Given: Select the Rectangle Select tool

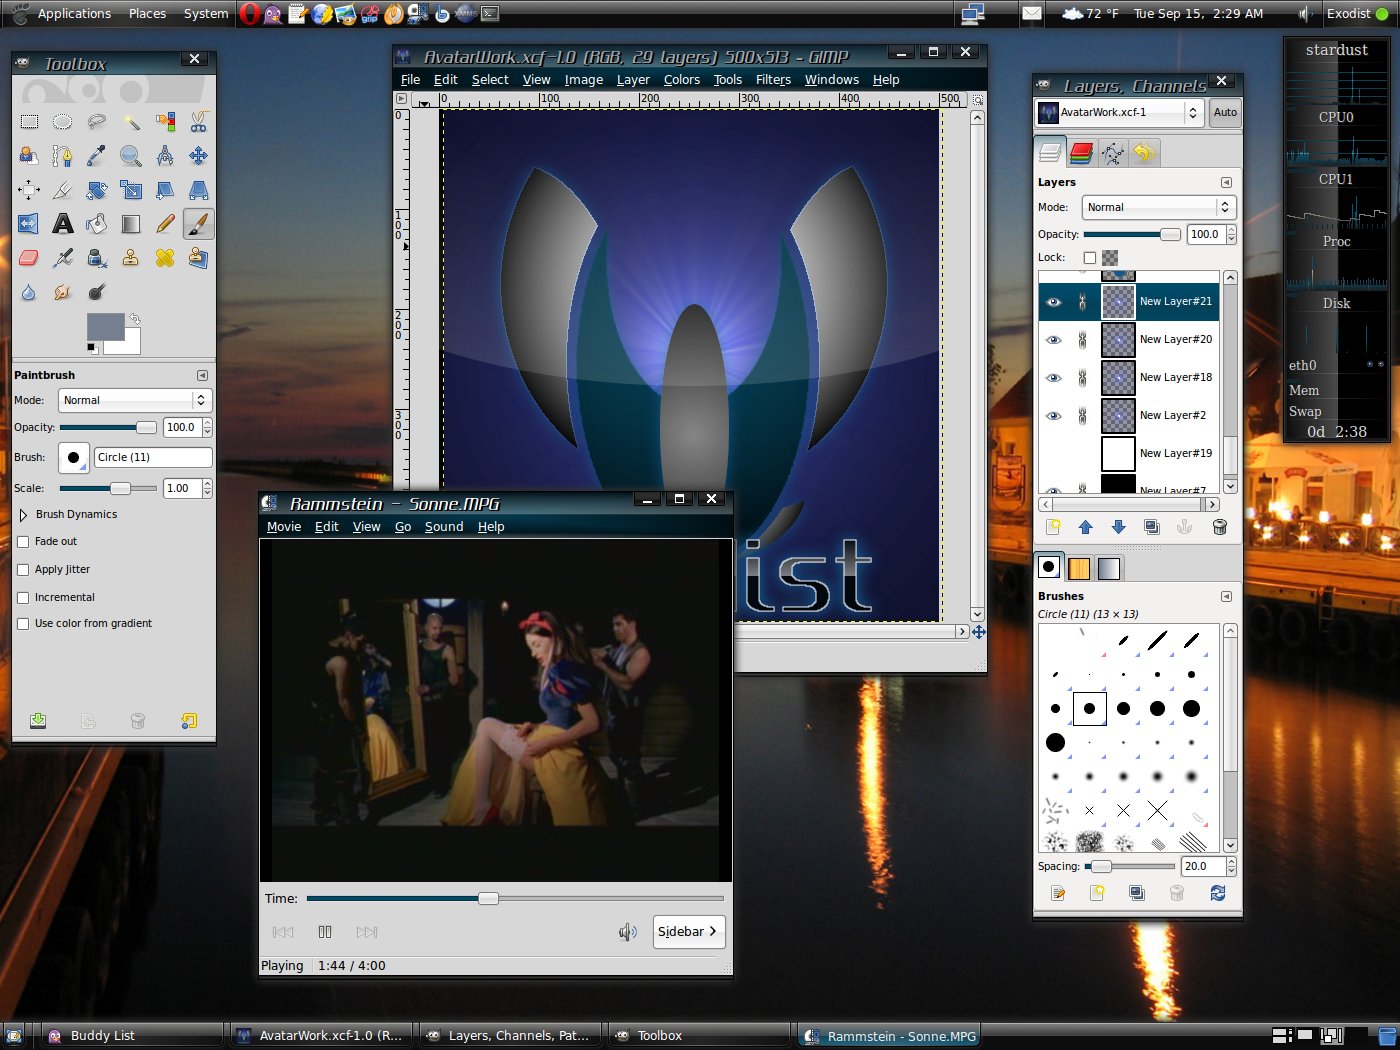Looking at the screenshot, I should 29,122.
